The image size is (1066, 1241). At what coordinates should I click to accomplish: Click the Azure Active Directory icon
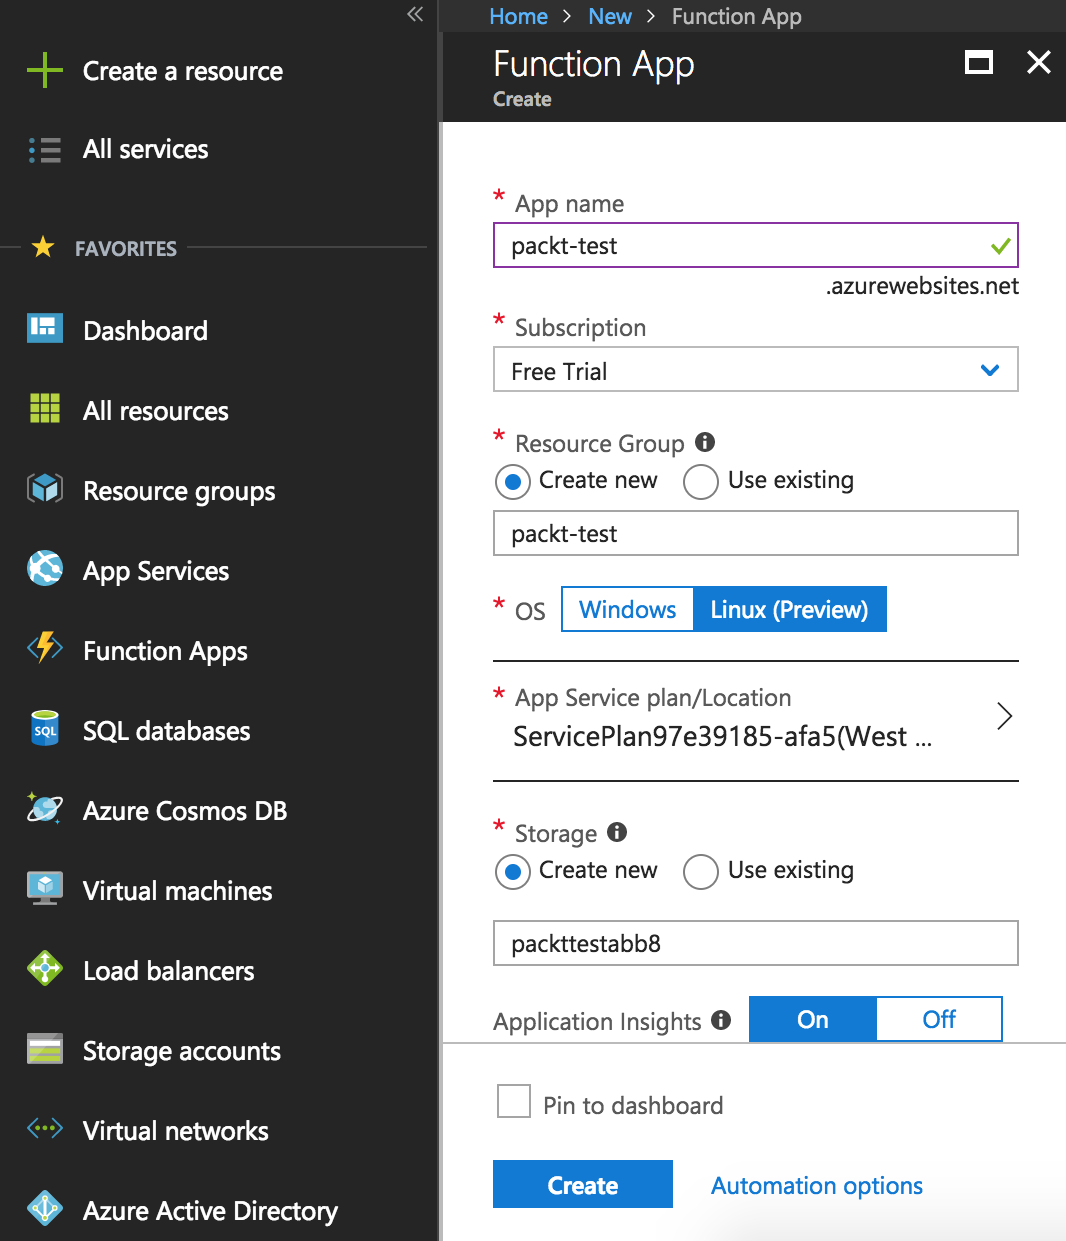pos(45,1209)
